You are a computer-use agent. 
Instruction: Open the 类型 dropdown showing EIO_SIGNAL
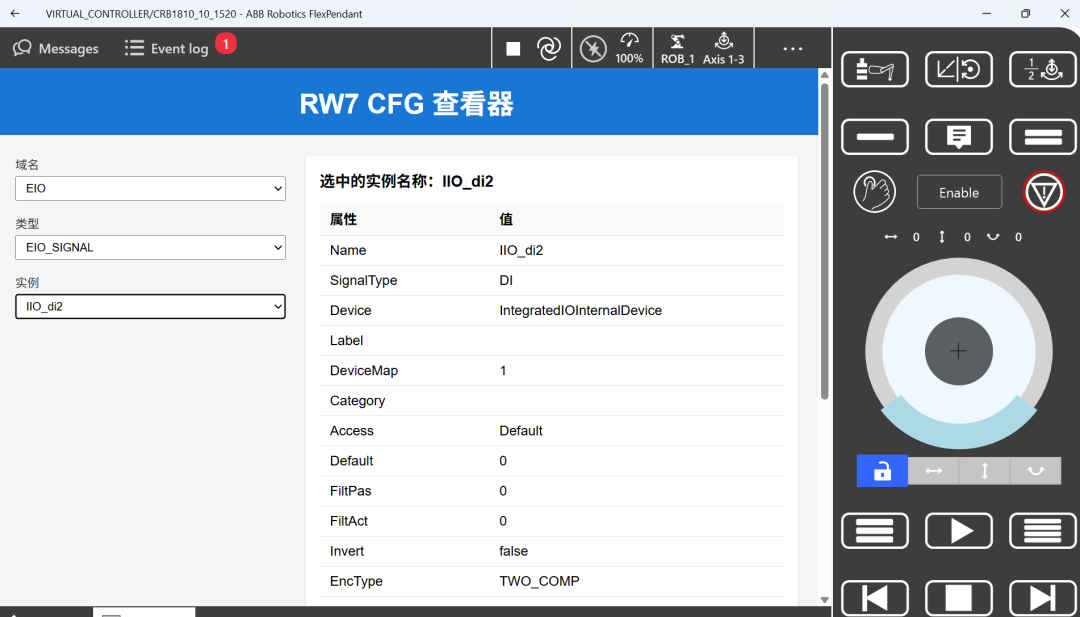pyautogui.click(x=150, y=247)
